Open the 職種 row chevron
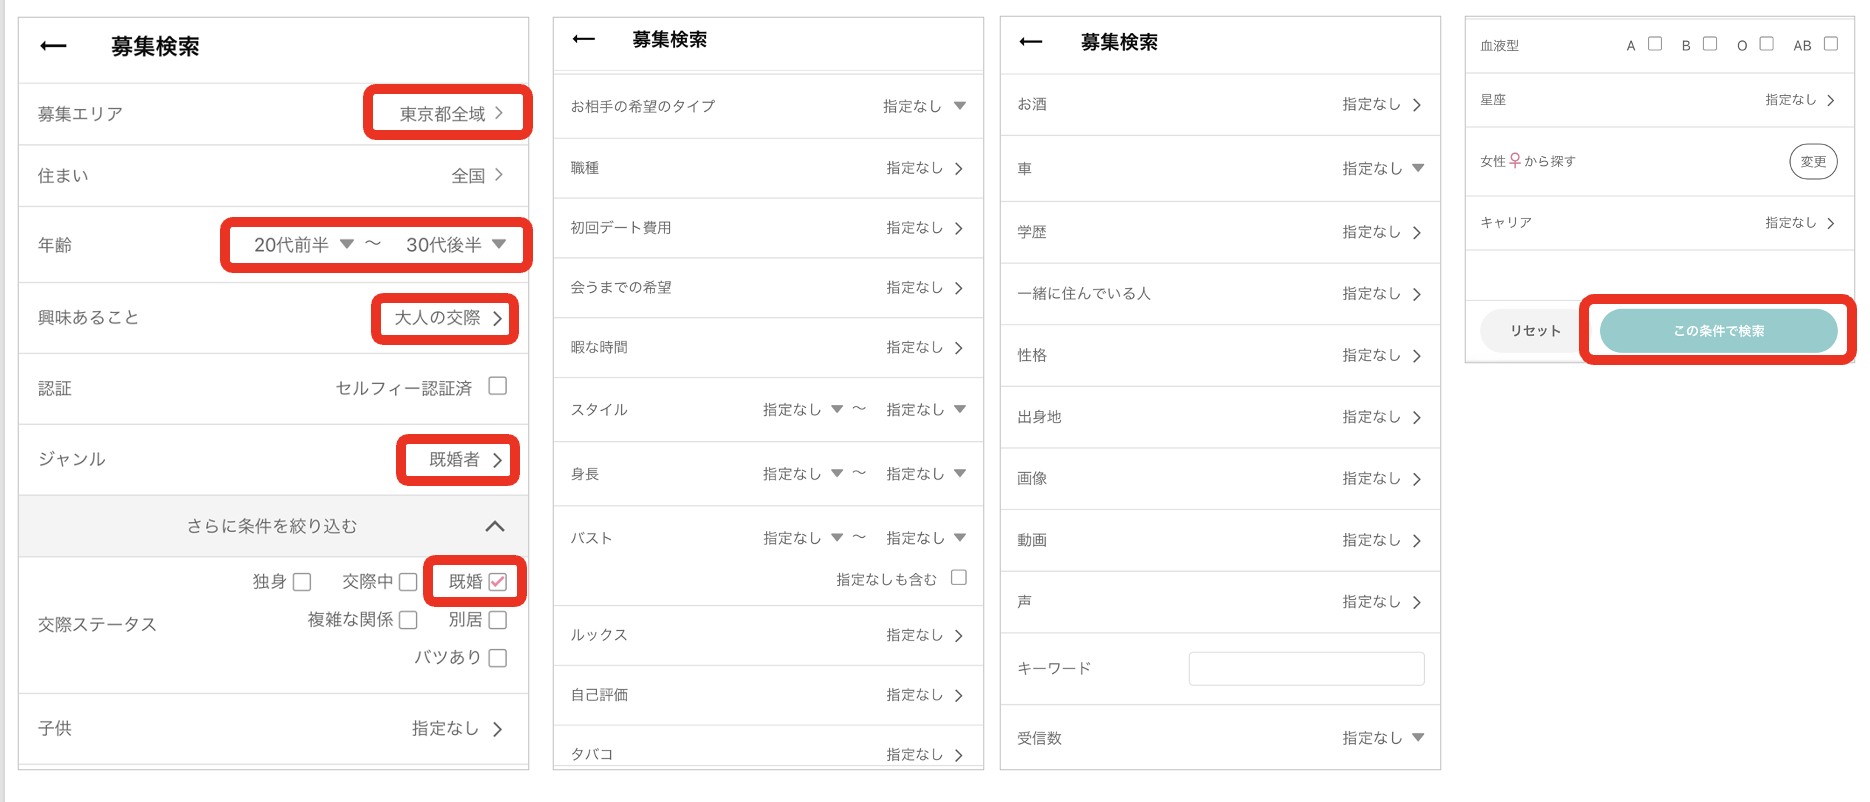Viewport: 1870px width, 802px height. point(958,168)
